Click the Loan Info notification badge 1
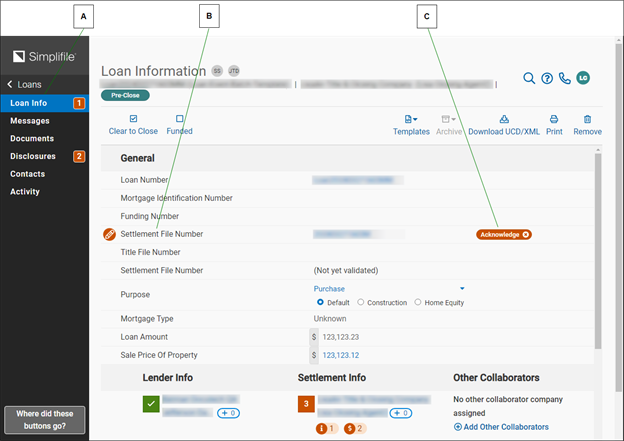Screen dimensions: 624x441 point(79,103)
